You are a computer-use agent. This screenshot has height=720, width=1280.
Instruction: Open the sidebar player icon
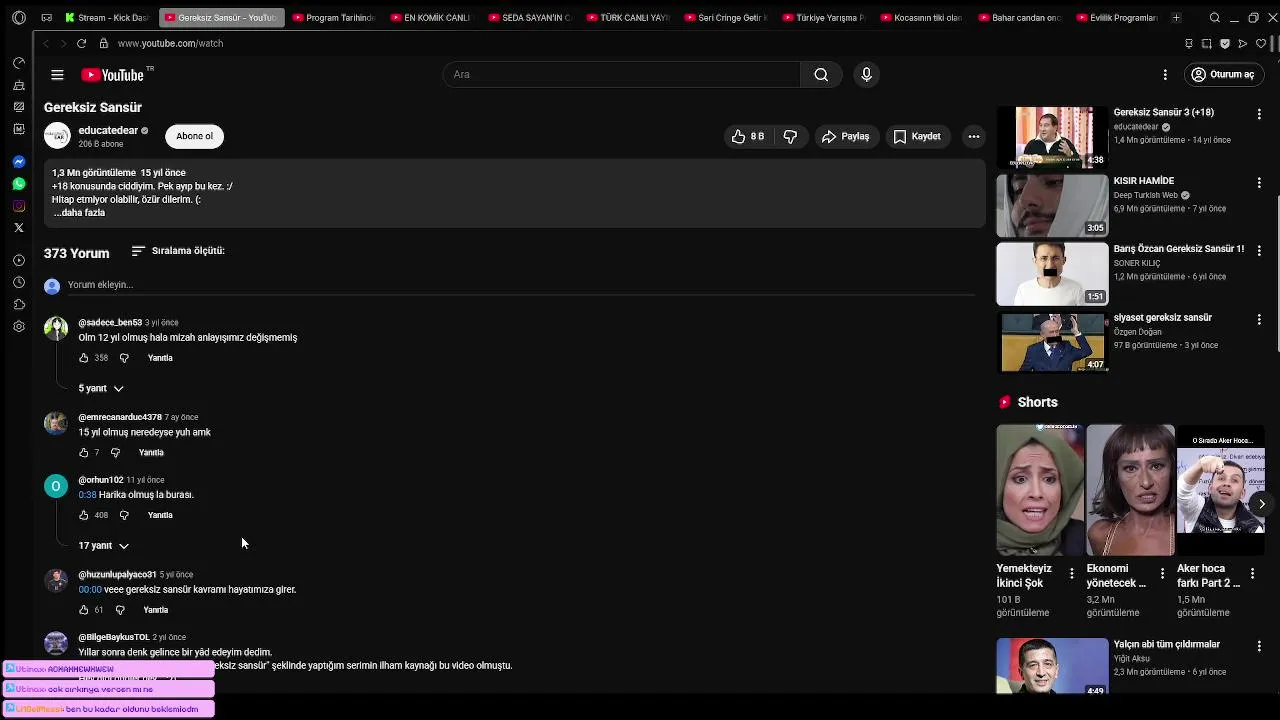point(18,260)
